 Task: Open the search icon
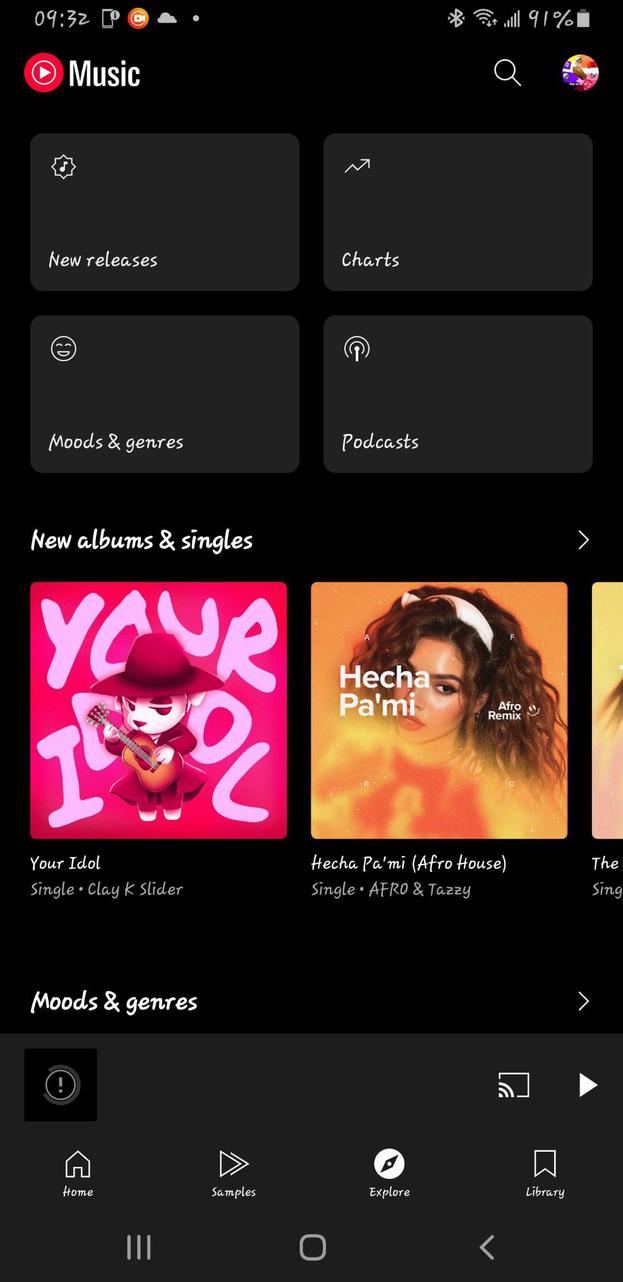[507, 73]
